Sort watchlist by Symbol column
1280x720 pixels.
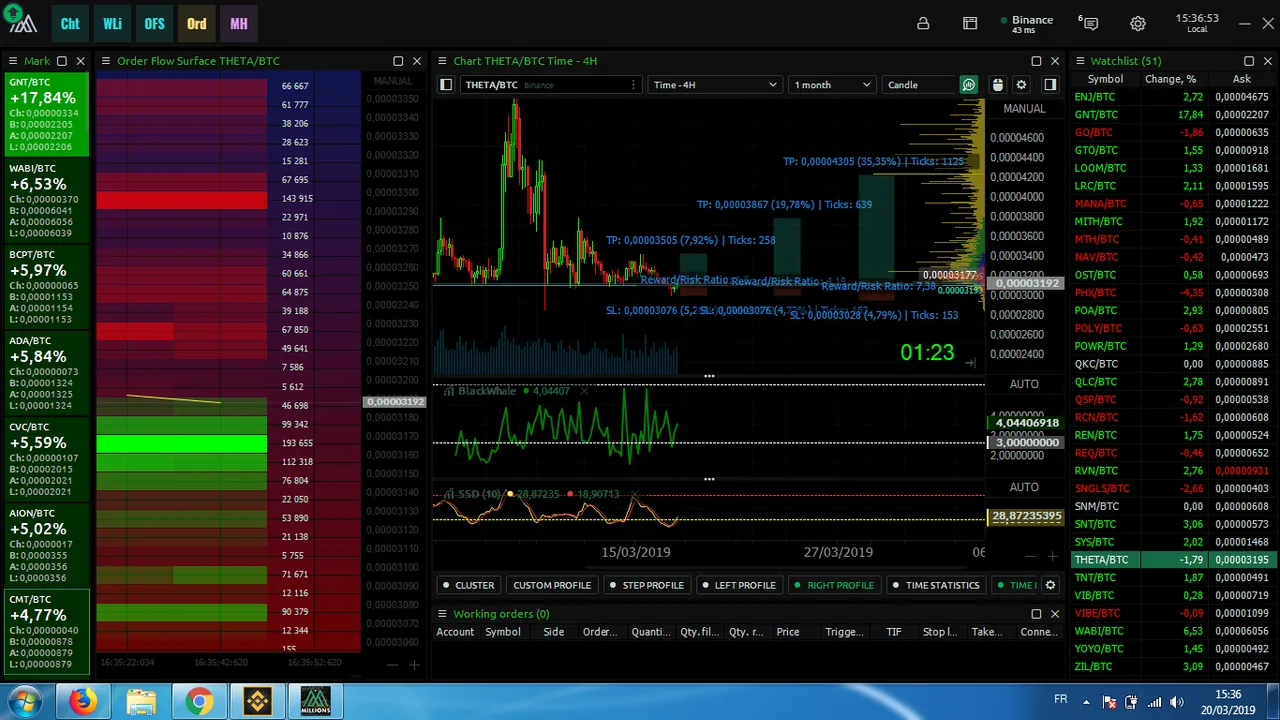tap(1105, 79)
